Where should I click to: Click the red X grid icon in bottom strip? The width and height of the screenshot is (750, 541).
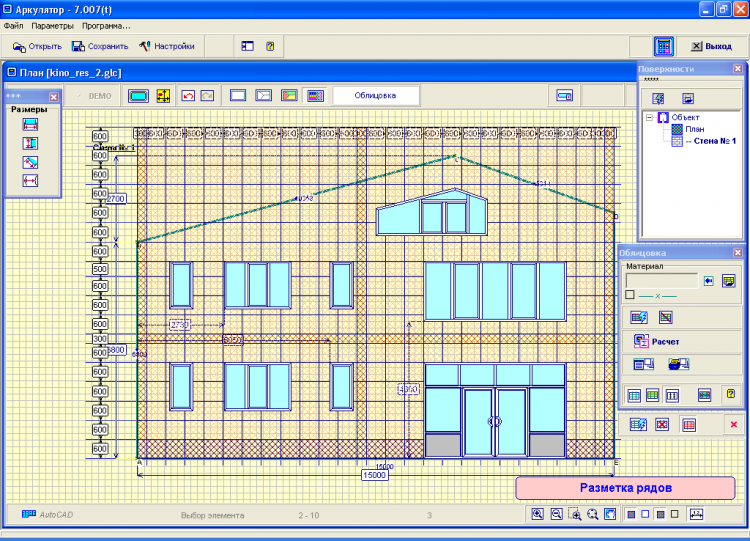662,424
